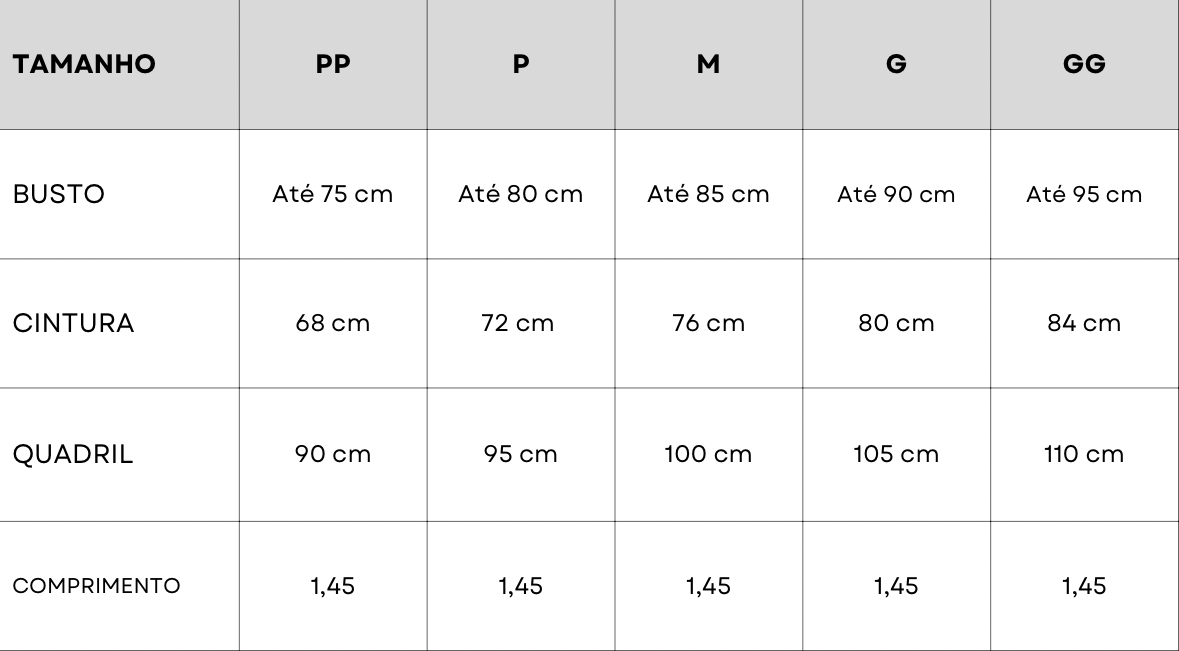The height and width of the screenshot is (651, 1179).
Task: Click the M size column header
Action: 708,65
